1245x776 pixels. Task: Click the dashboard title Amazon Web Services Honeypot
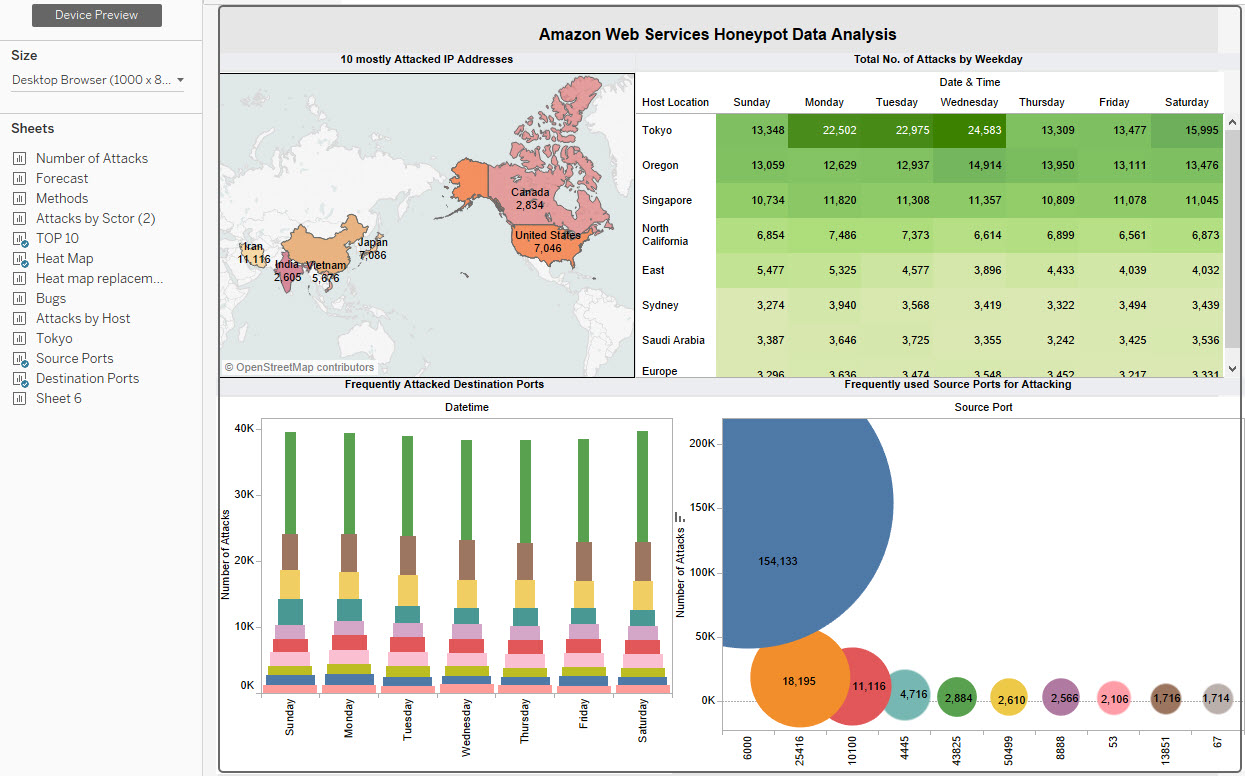718,35
